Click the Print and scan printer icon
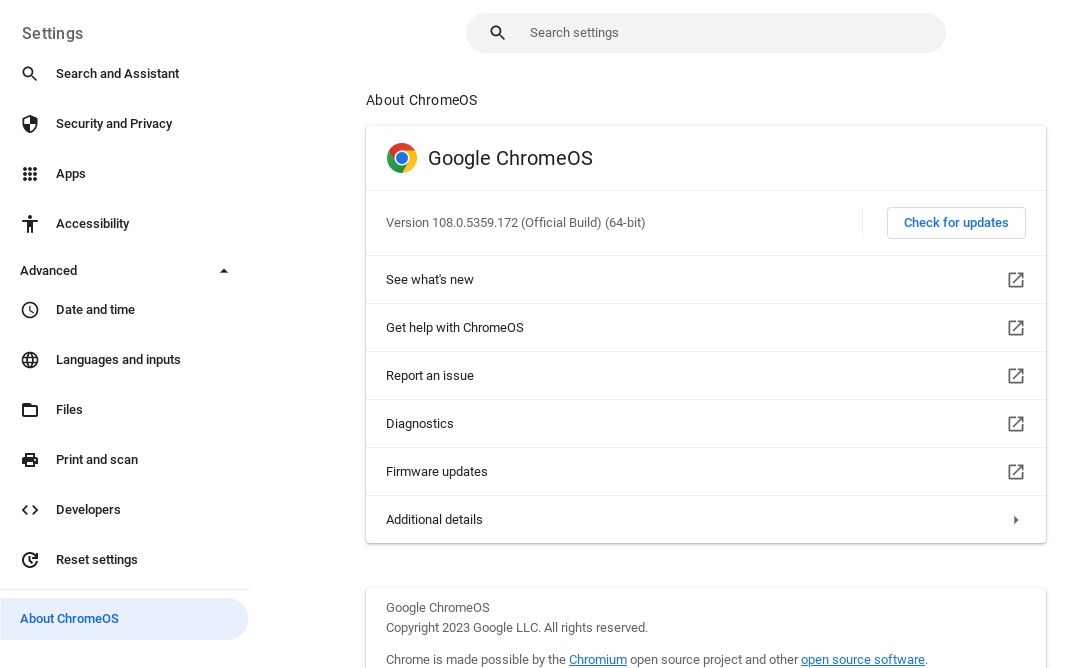 click(x=30, y=460)
